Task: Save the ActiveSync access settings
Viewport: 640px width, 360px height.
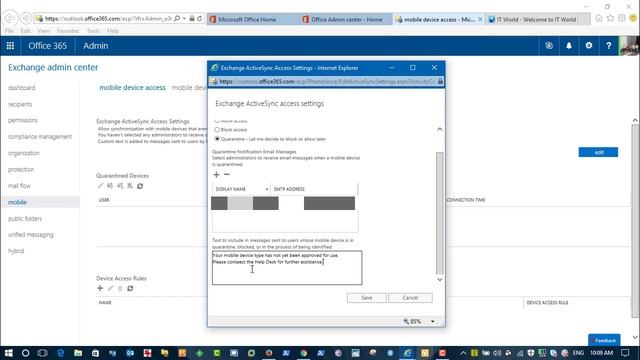Action: (x=367, y=298)
